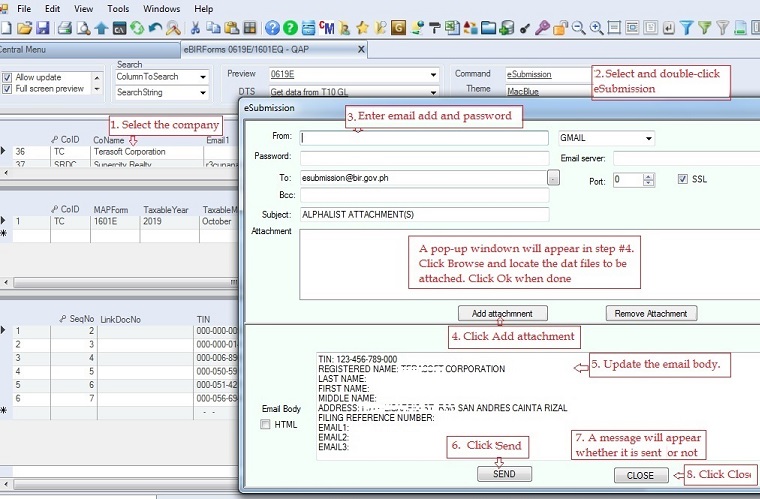Click in the Bcc field
This screenshot has width=760, height=499.
tap(424, 195)
